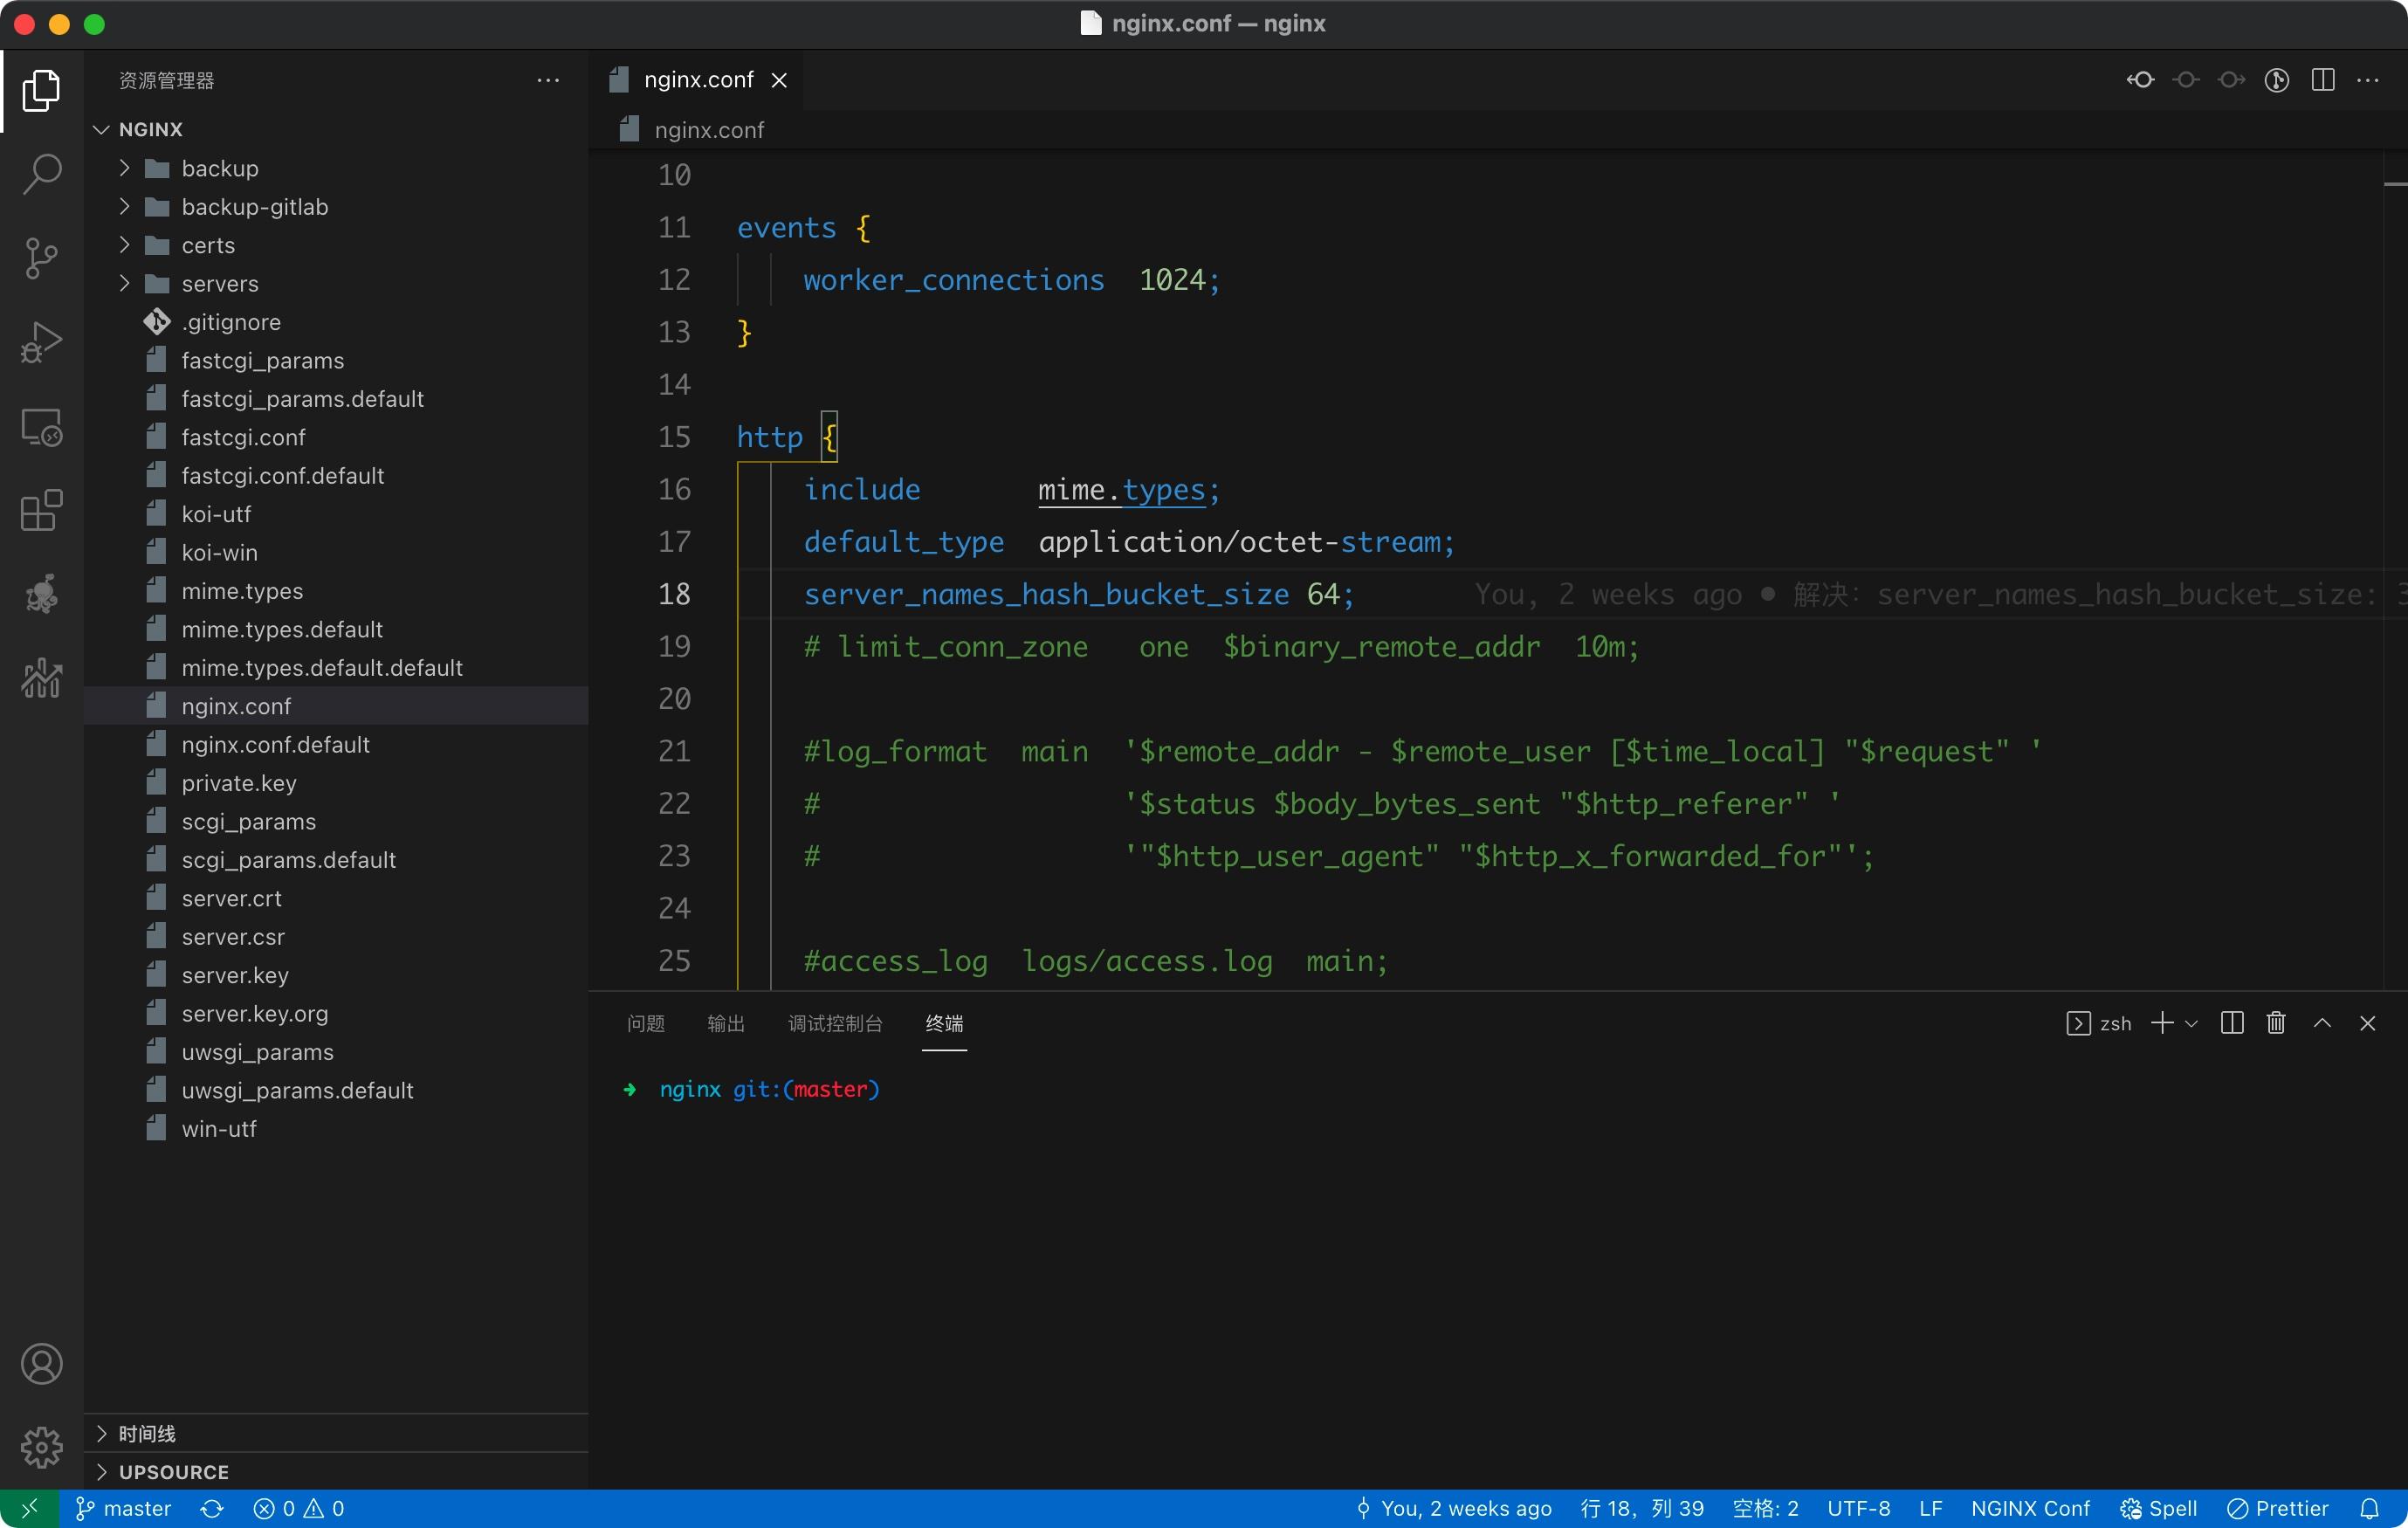Click the master branch in status bar

tap(124, 1508)
